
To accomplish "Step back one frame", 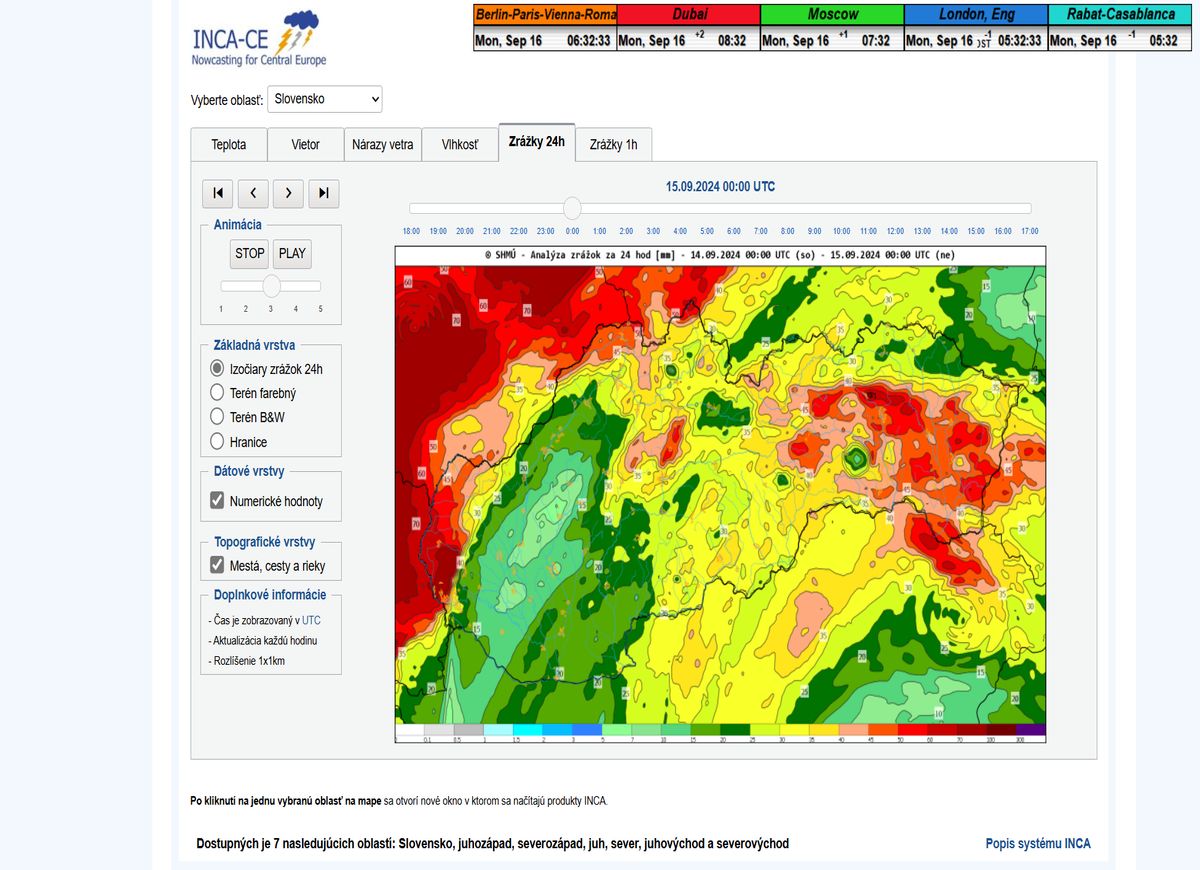I will [253, 193].
